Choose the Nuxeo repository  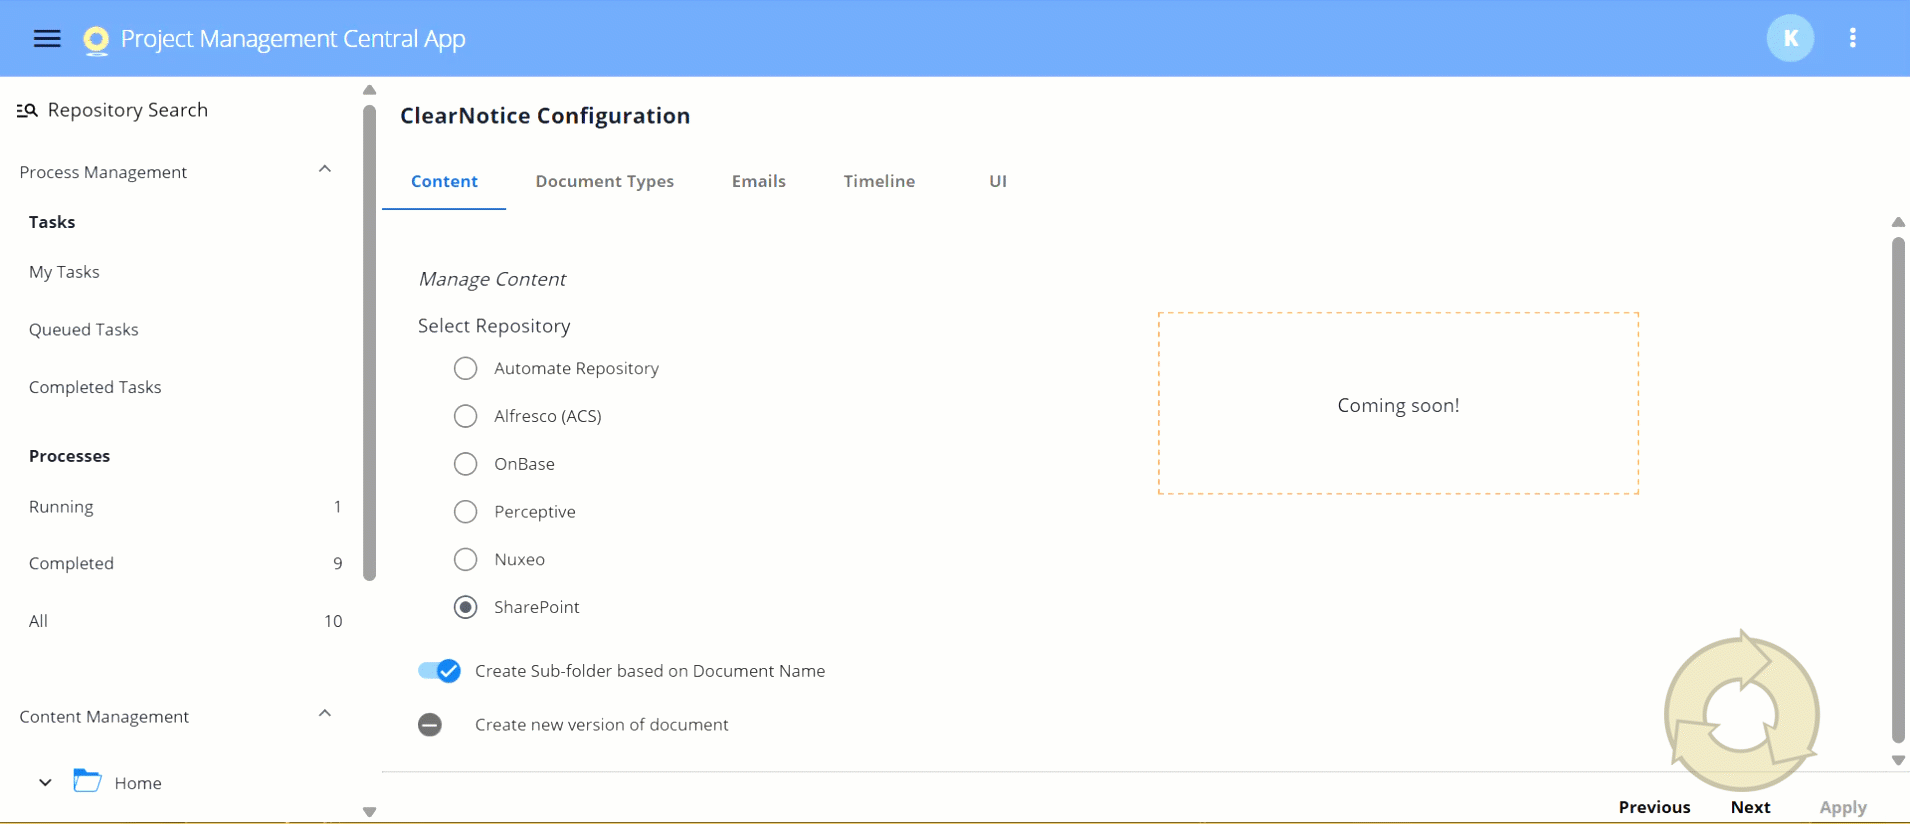tap(465, 559)
